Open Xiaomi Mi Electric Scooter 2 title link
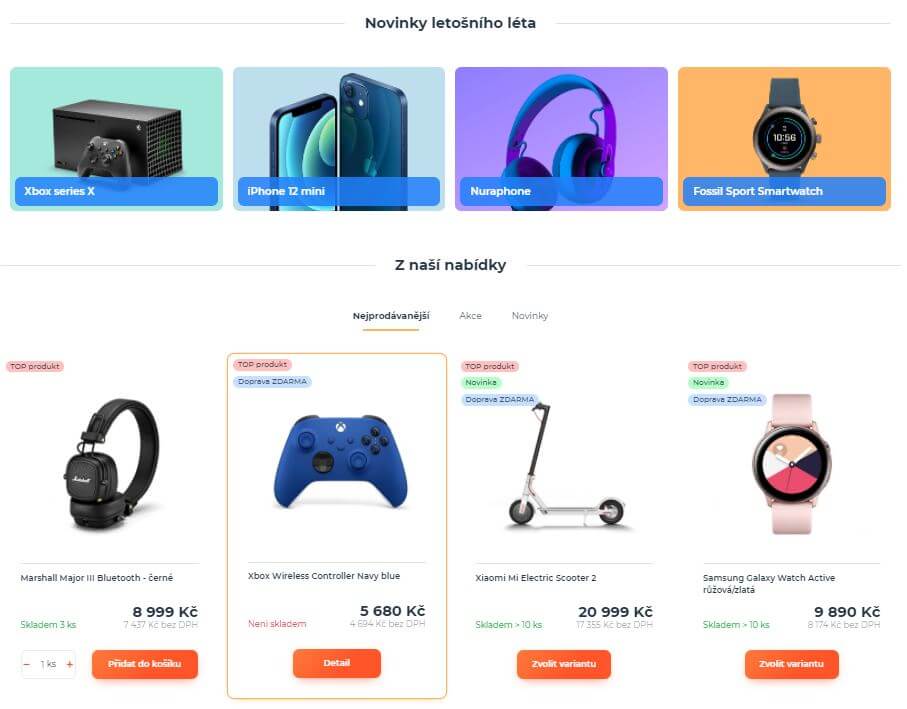 (536, 578)
